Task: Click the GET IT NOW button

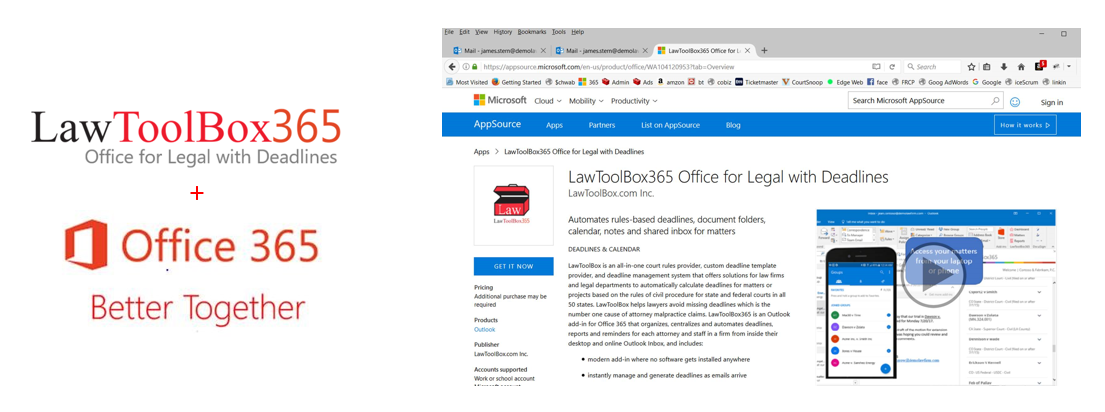Action: tap(513, 266)
